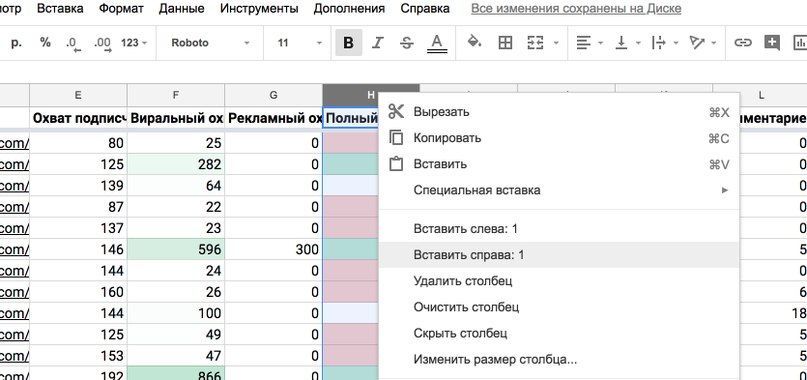This screenshot has width=807, height=380.
Task: Open the Данные menu
Action: pos(182,9)
